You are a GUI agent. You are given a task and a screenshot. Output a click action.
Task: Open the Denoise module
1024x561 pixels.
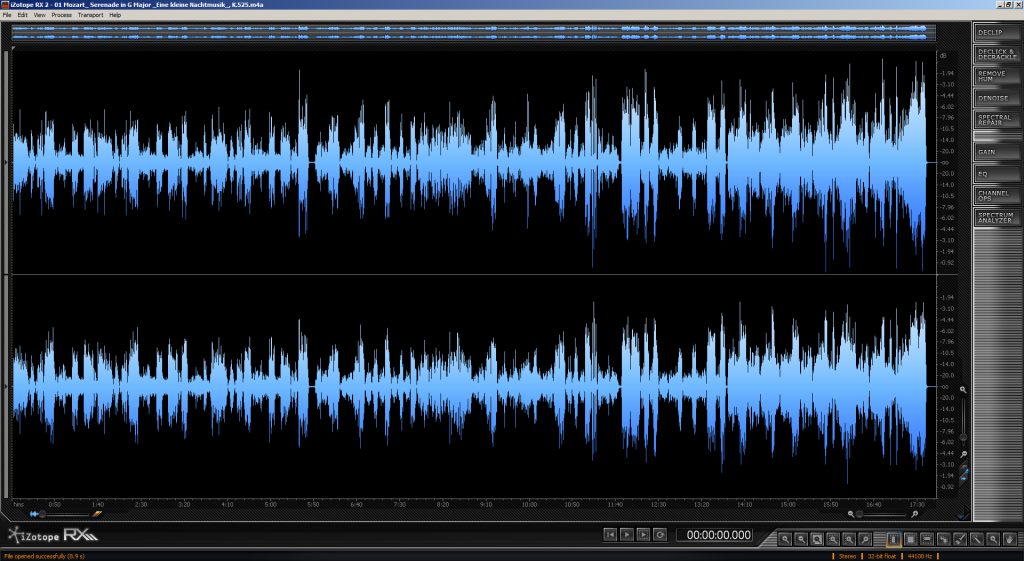pos(997,98)
